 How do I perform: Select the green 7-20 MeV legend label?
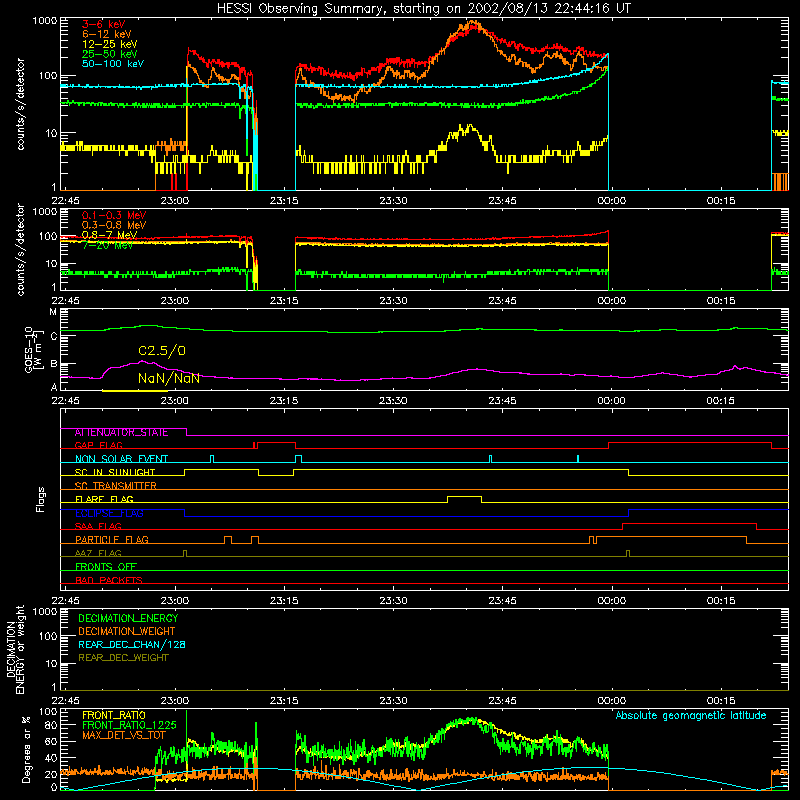tap(107, 245)
